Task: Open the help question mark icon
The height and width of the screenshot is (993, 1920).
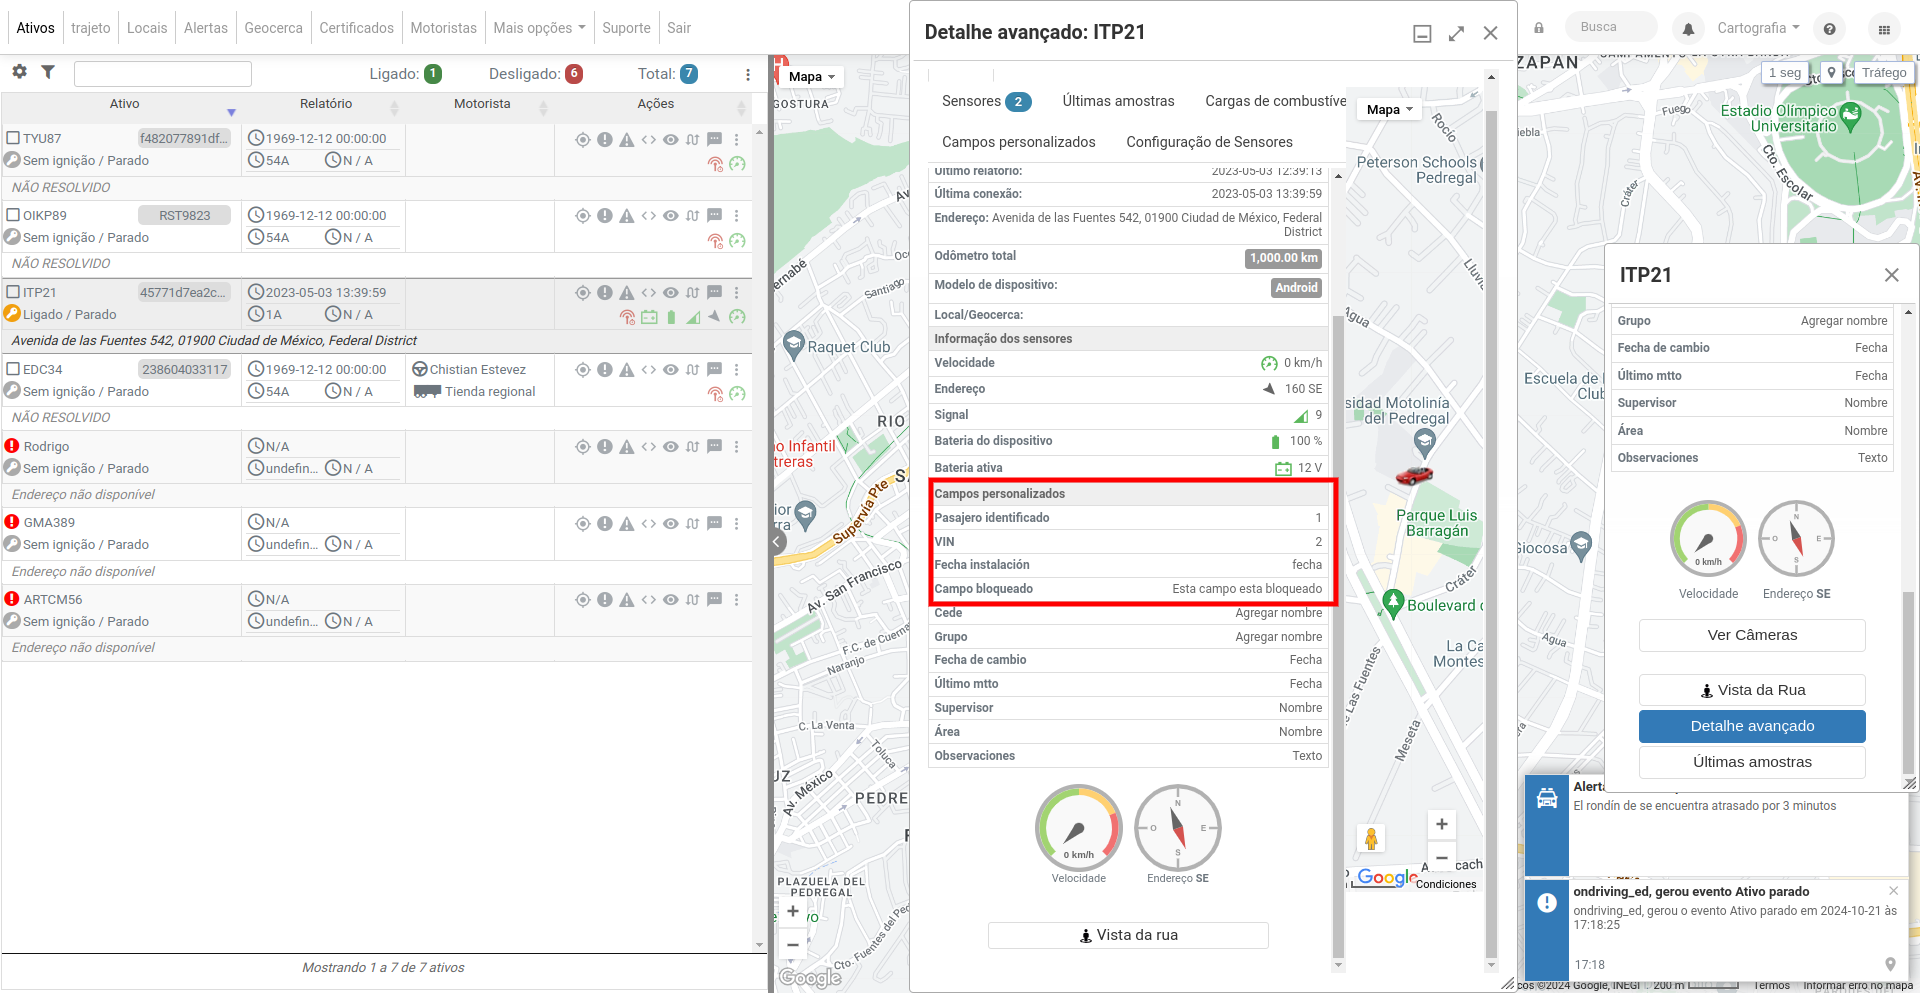Action: click(x=1829, y=29)
